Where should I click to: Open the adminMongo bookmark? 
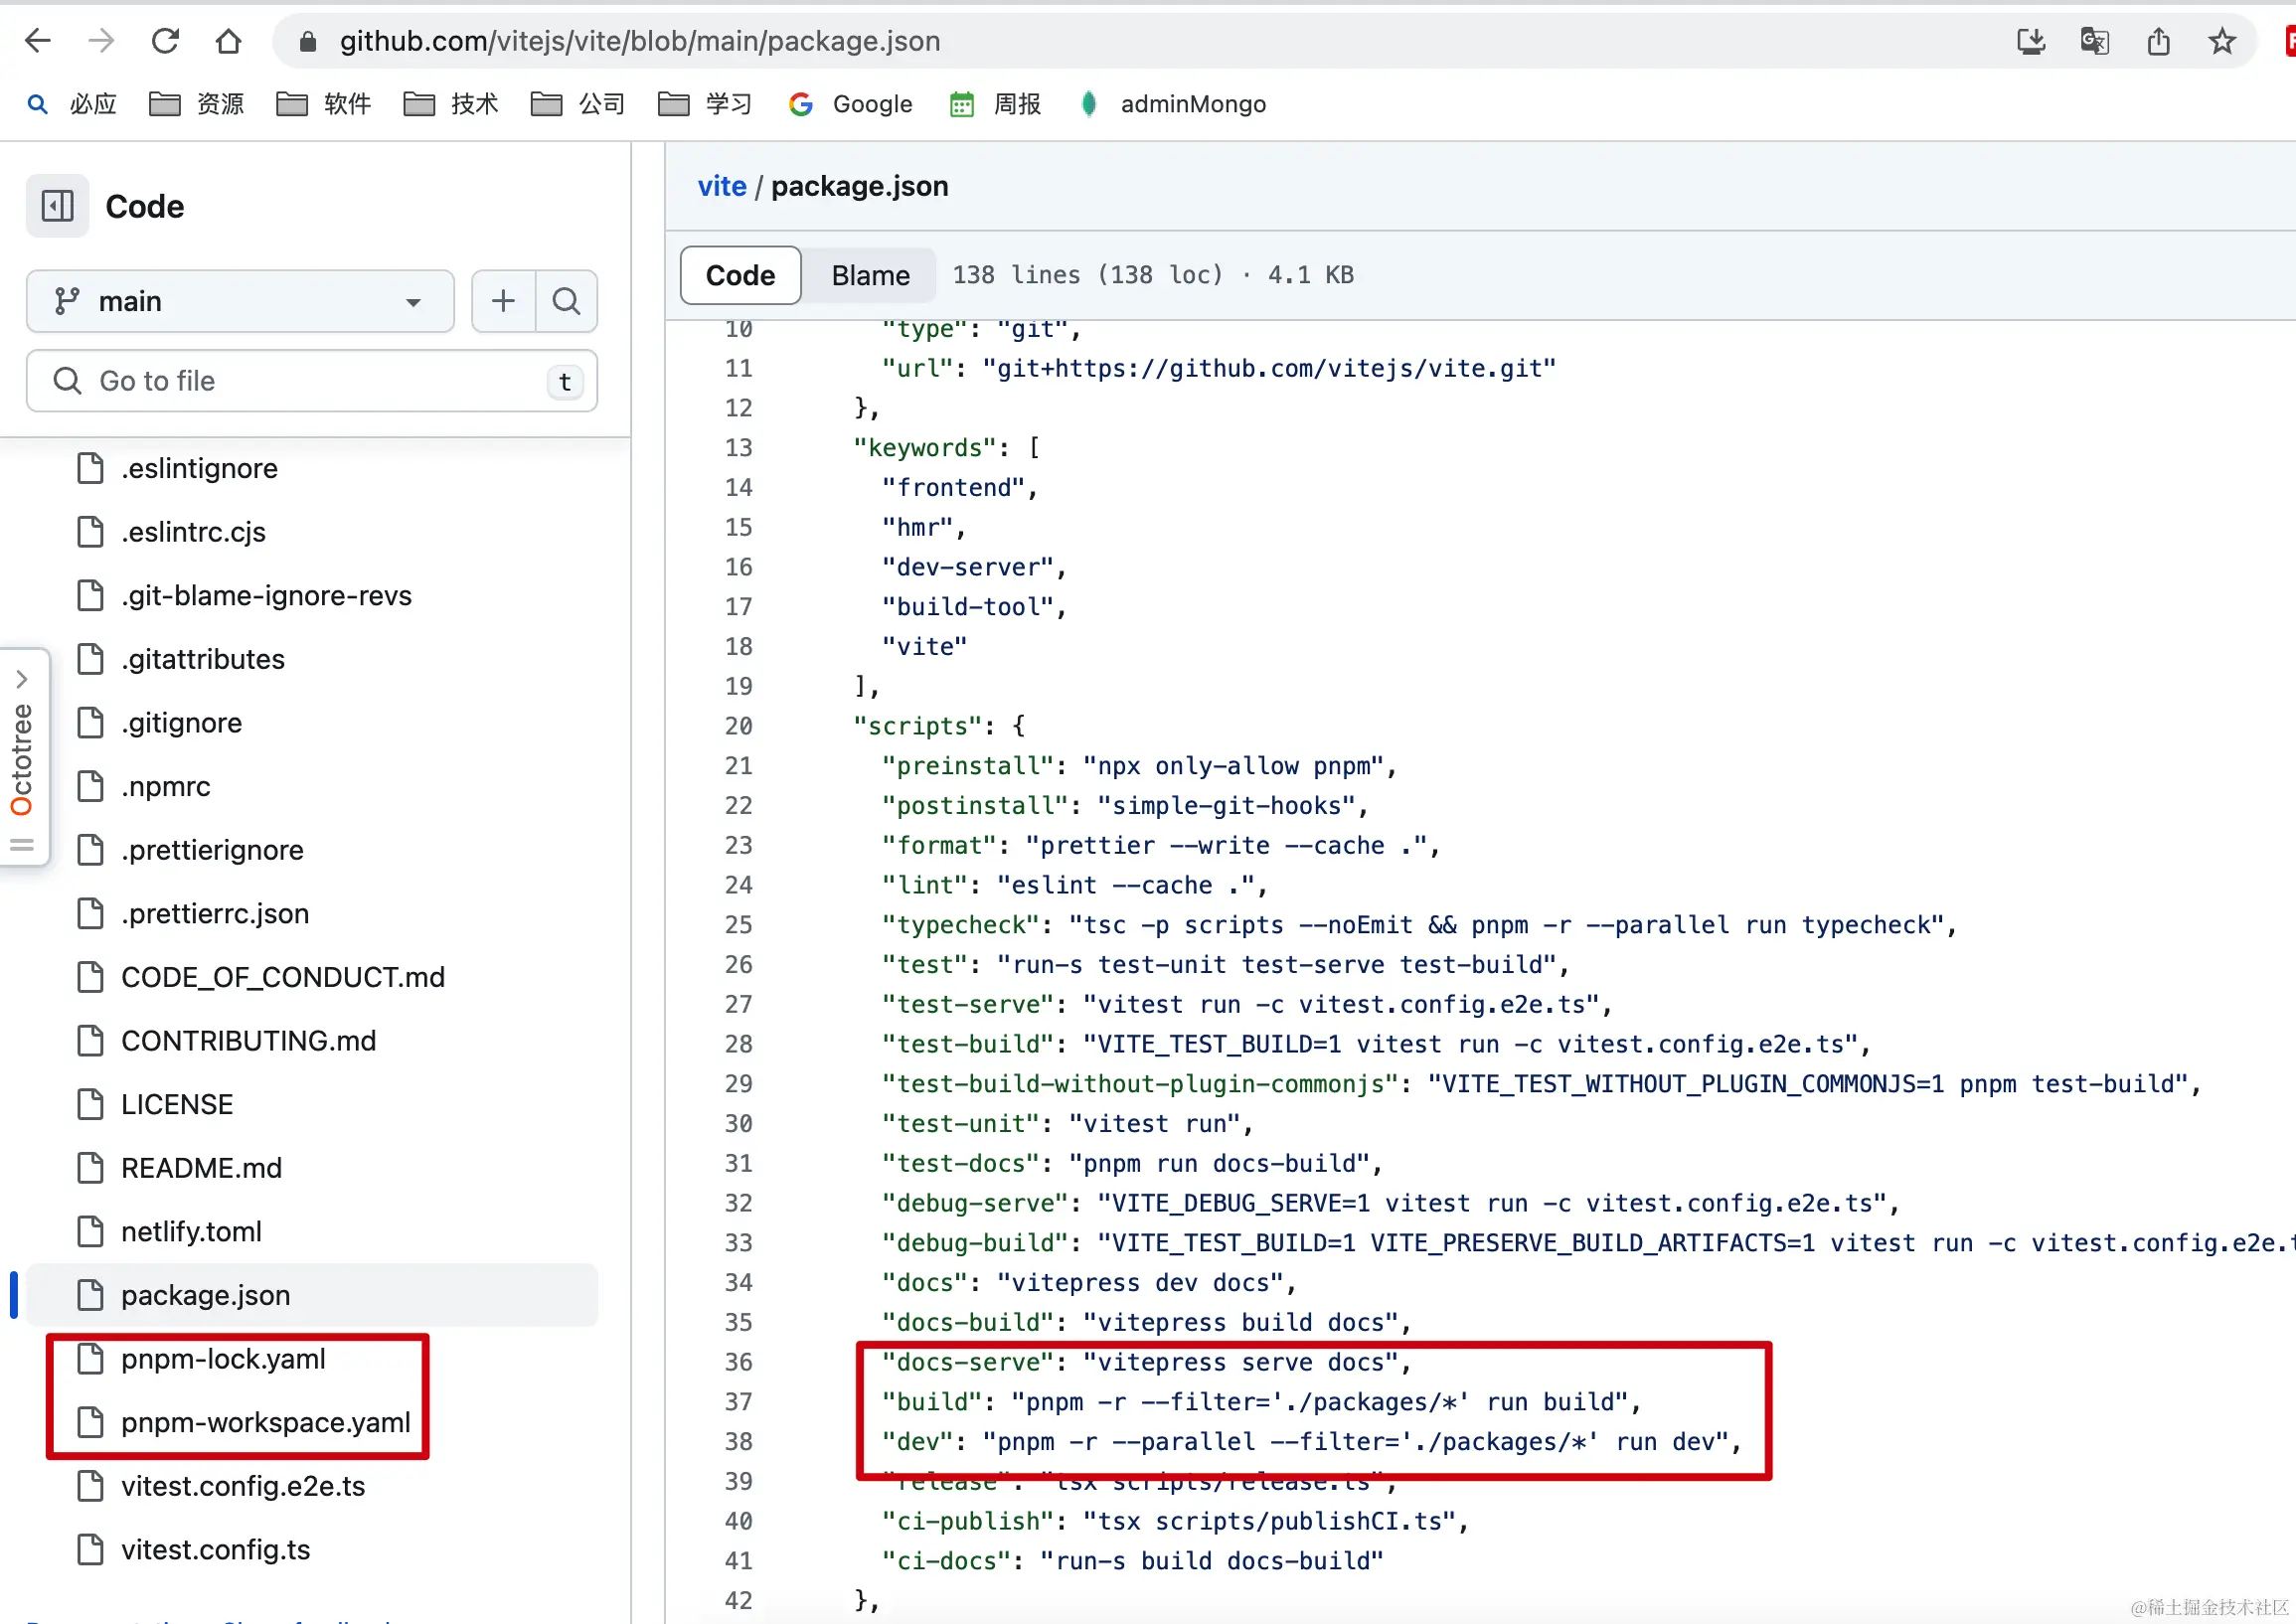(x=1173, y=104)
